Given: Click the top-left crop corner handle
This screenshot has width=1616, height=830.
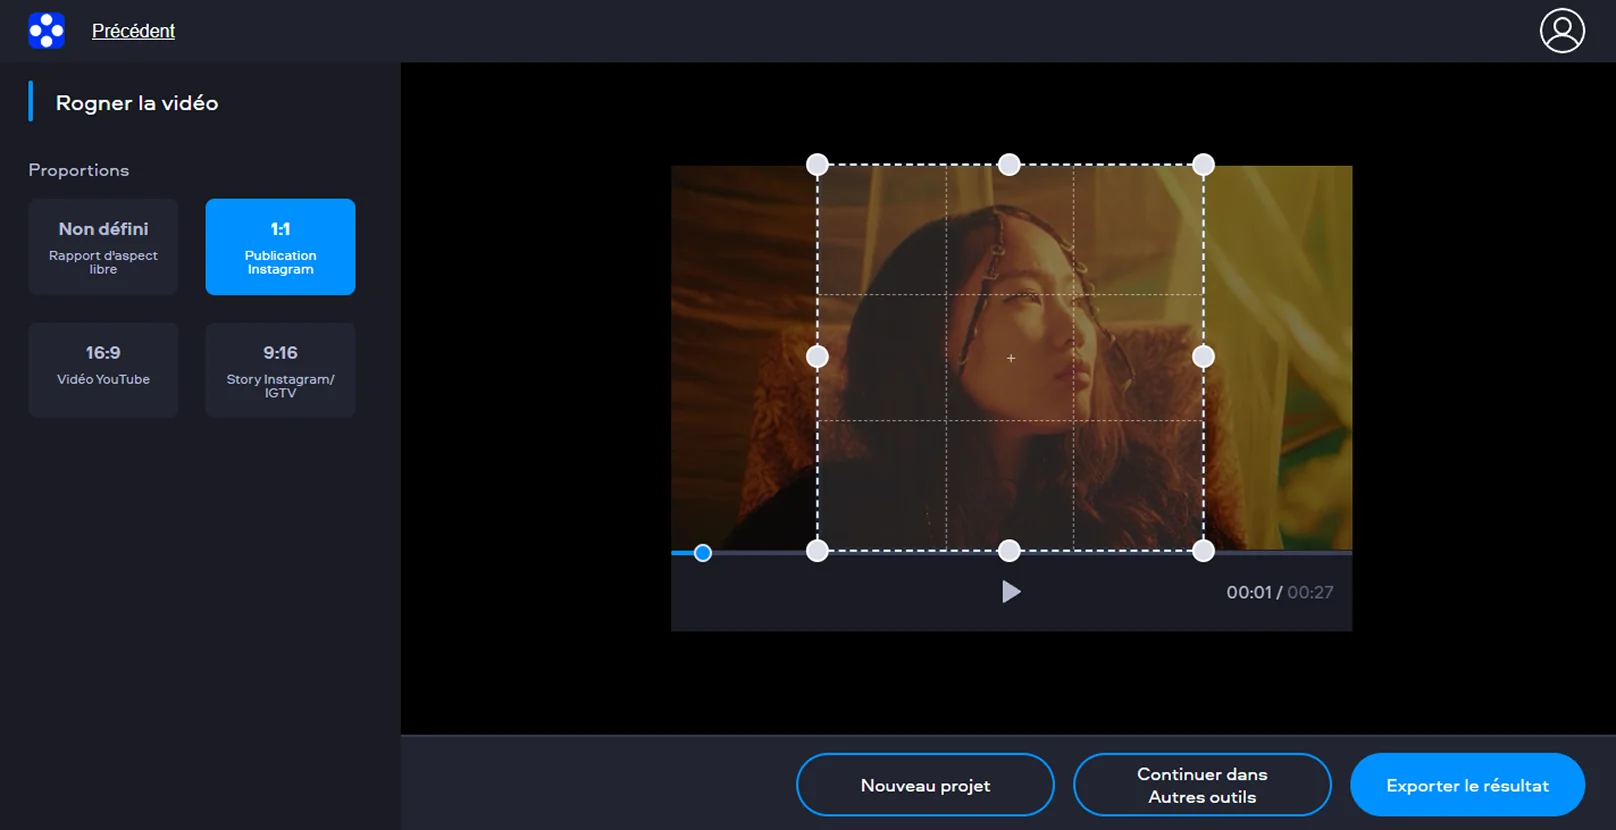Looking at the screenshot, I should [817, 165].
